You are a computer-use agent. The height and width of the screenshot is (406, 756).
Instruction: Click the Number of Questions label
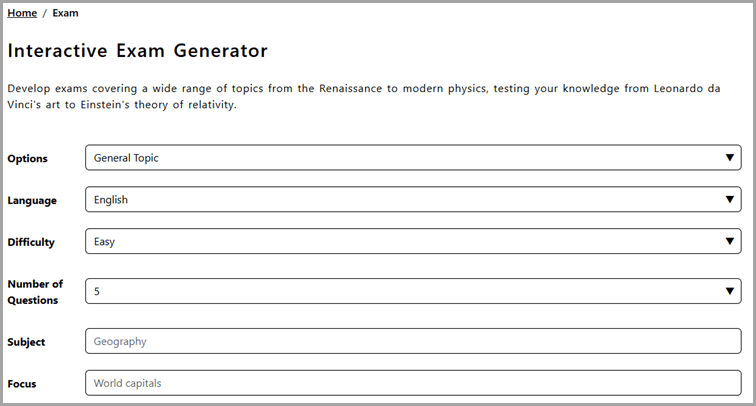click(35, 292)
